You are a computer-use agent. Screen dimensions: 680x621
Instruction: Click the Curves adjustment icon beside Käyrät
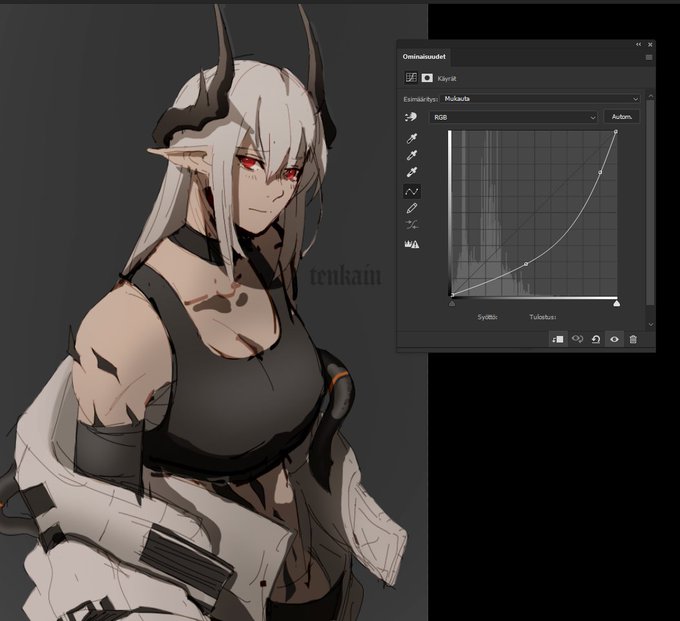click(x=411, y=78)
